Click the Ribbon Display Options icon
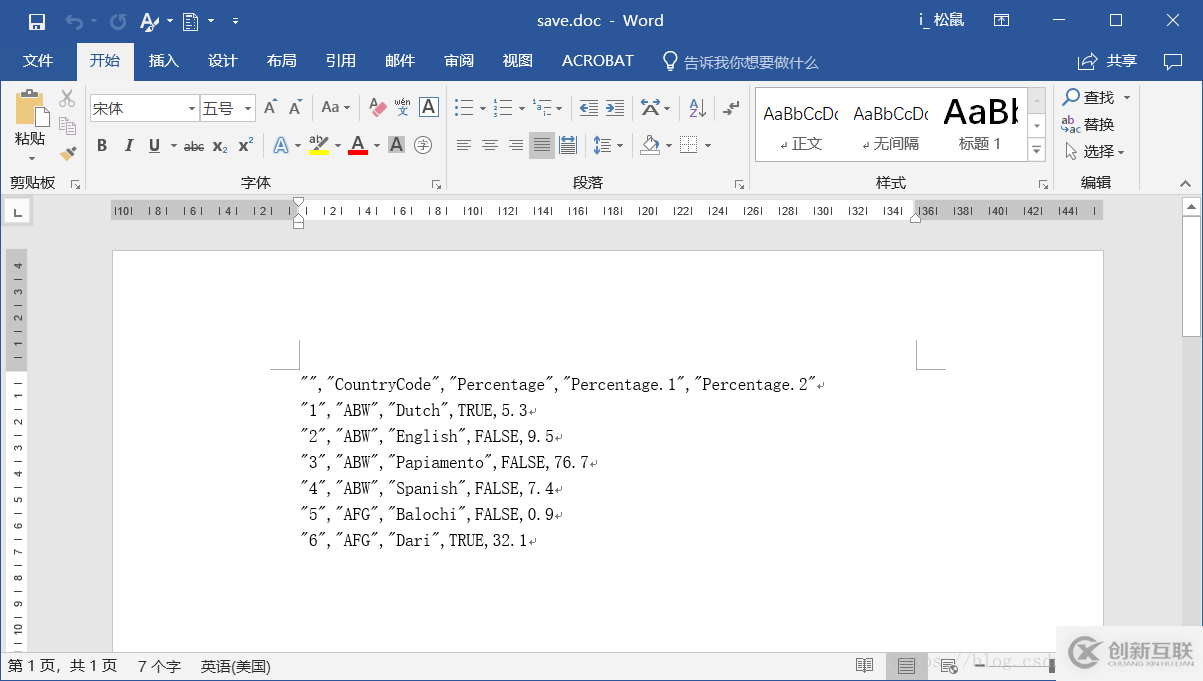The height and width of the screenshot is (681, 1203). [x=1001, y=21]
